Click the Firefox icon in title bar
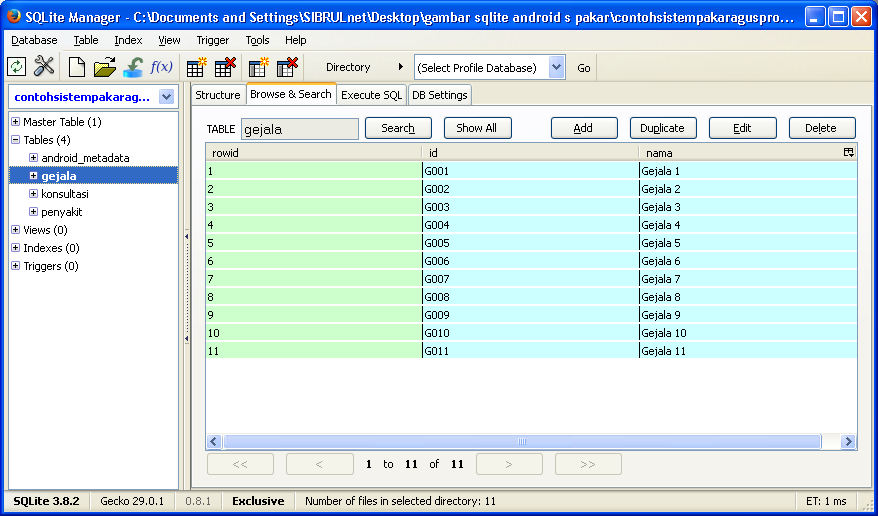The height and width of the screenshot is (516, 878). point(14,16)
